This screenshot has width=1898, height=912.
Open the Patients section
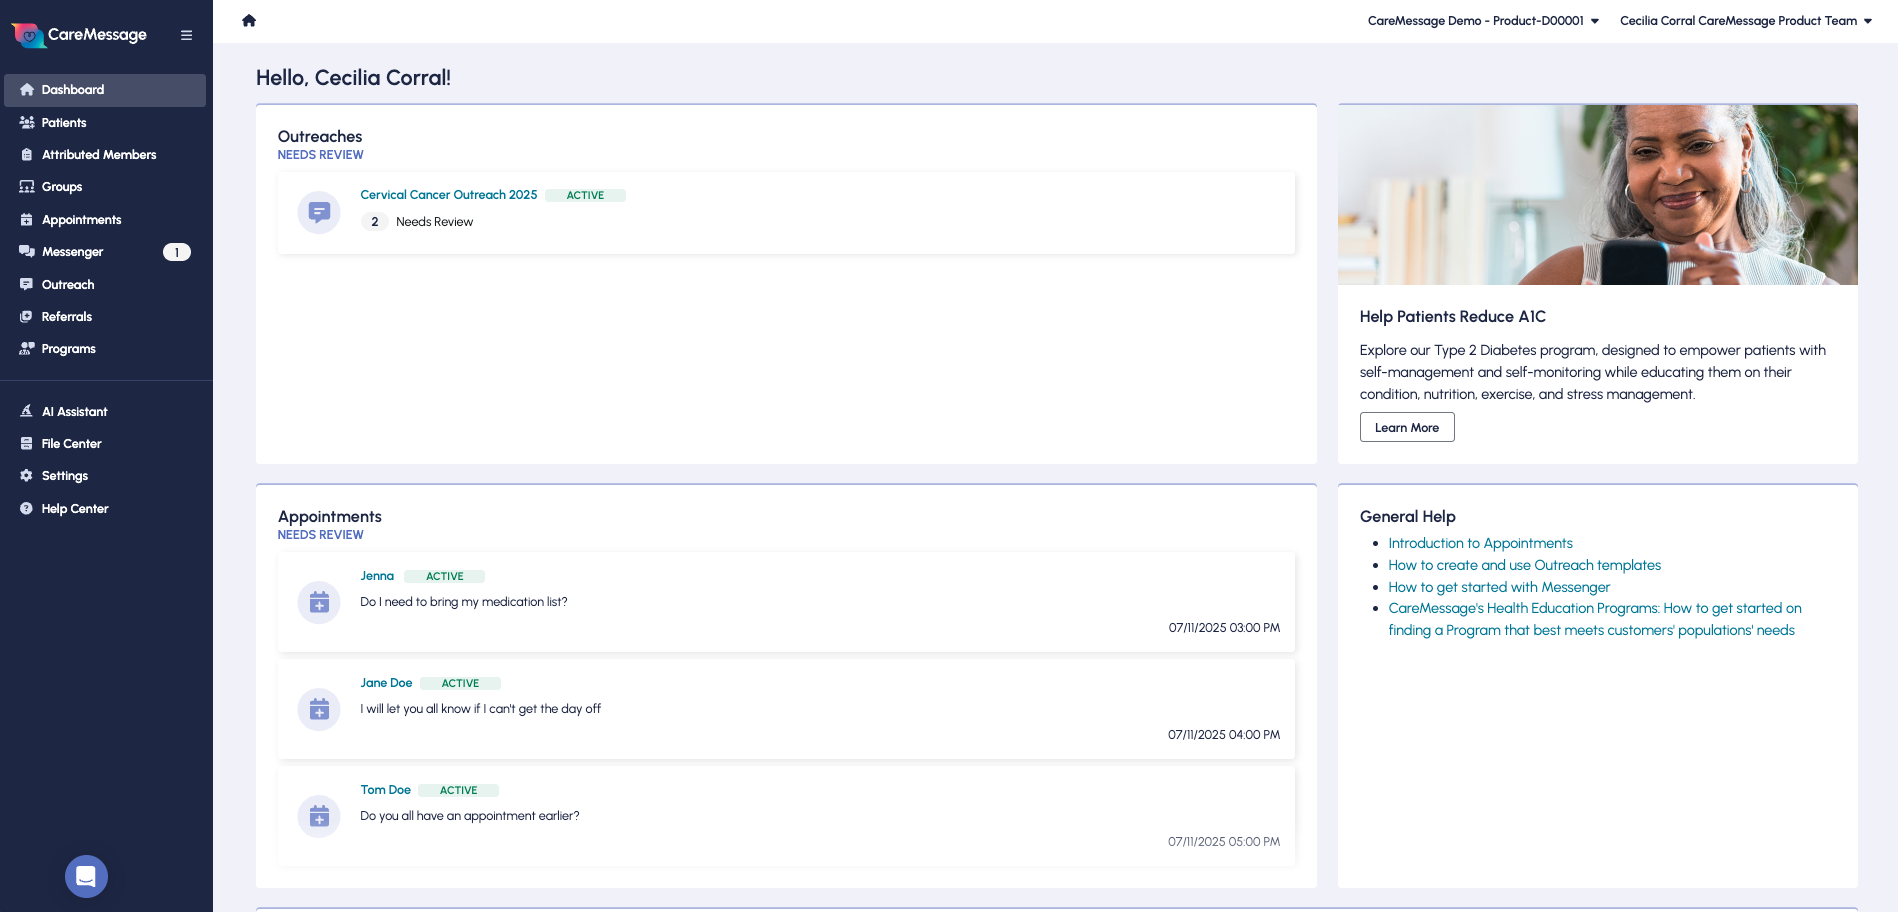[x=64, y=122]
